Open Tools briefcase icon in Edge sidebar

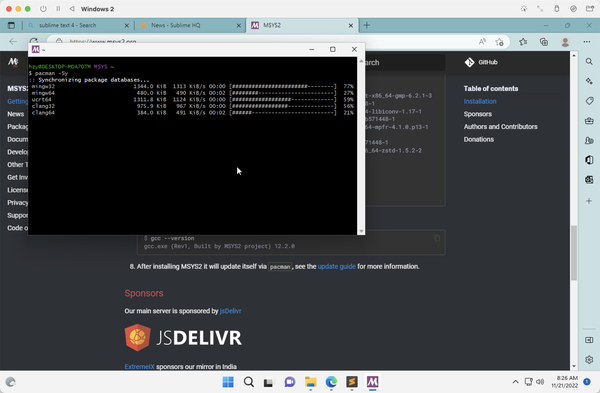point(589,121)
